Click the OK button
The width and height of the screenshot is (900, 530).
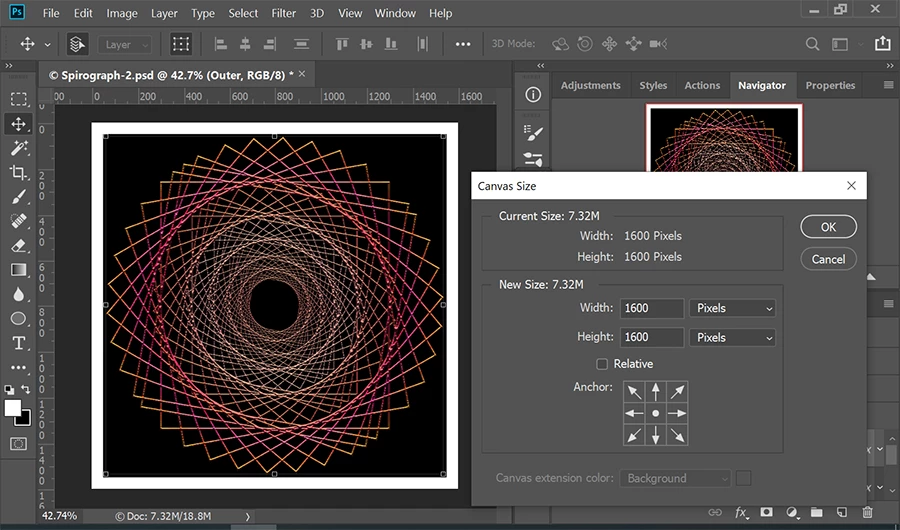(828, 227)
